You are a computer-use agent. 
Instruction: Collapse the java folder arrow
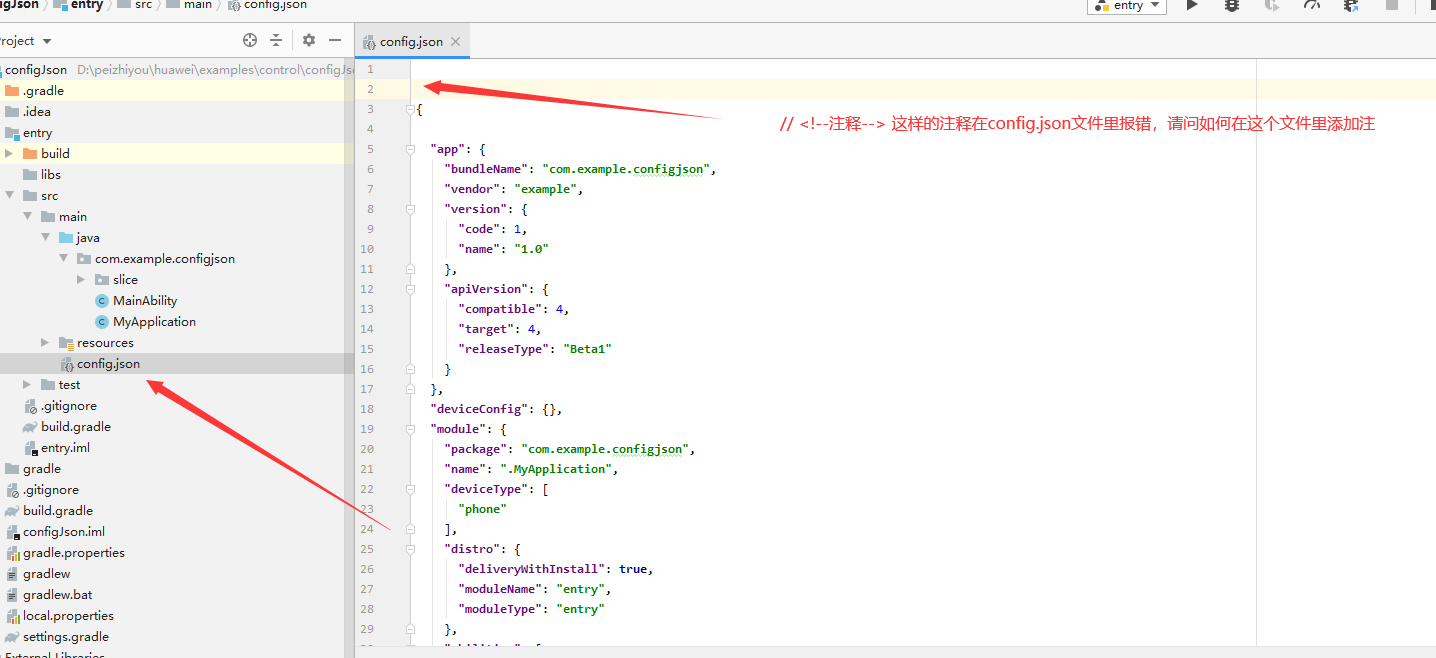click(x=46, y=238)
